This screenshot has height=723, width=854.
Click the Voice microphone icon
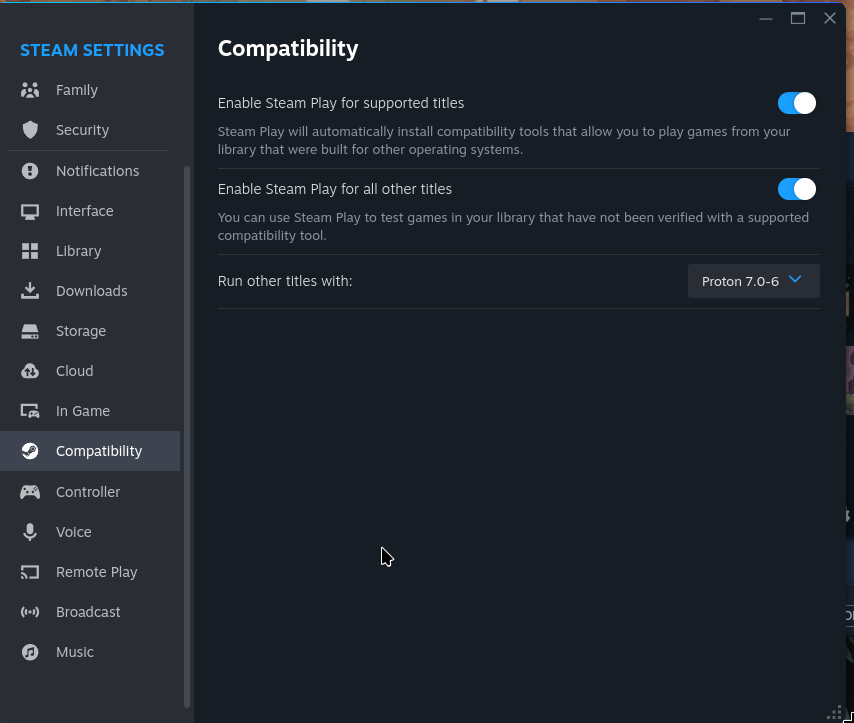tap(30, 532)
